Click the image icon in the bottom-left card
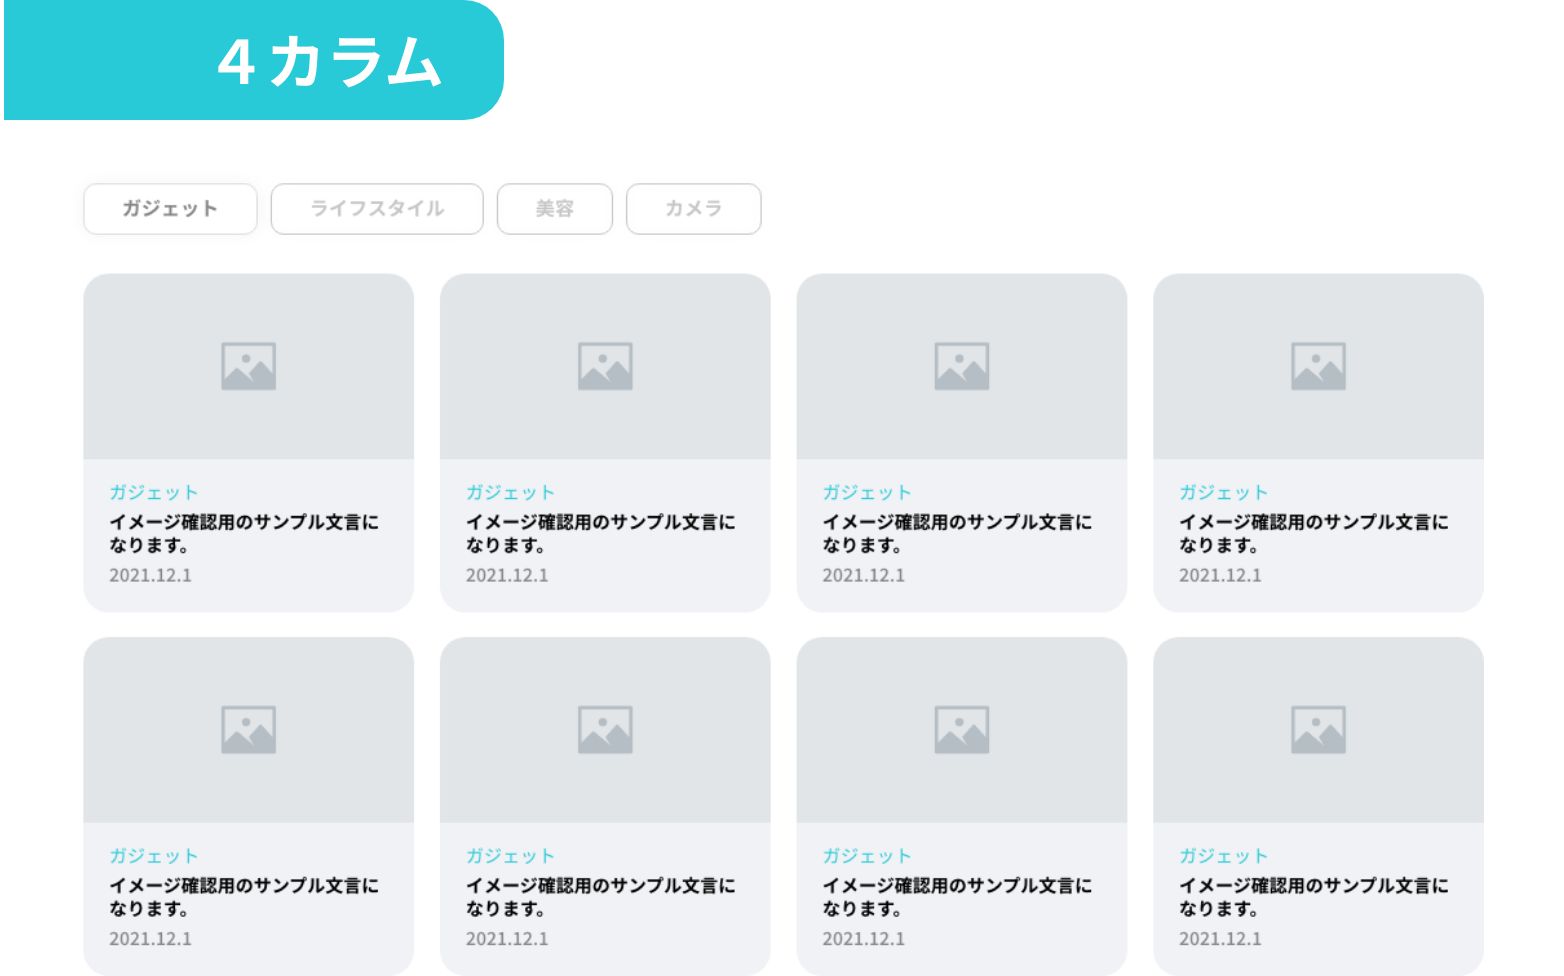 [249, 729]
